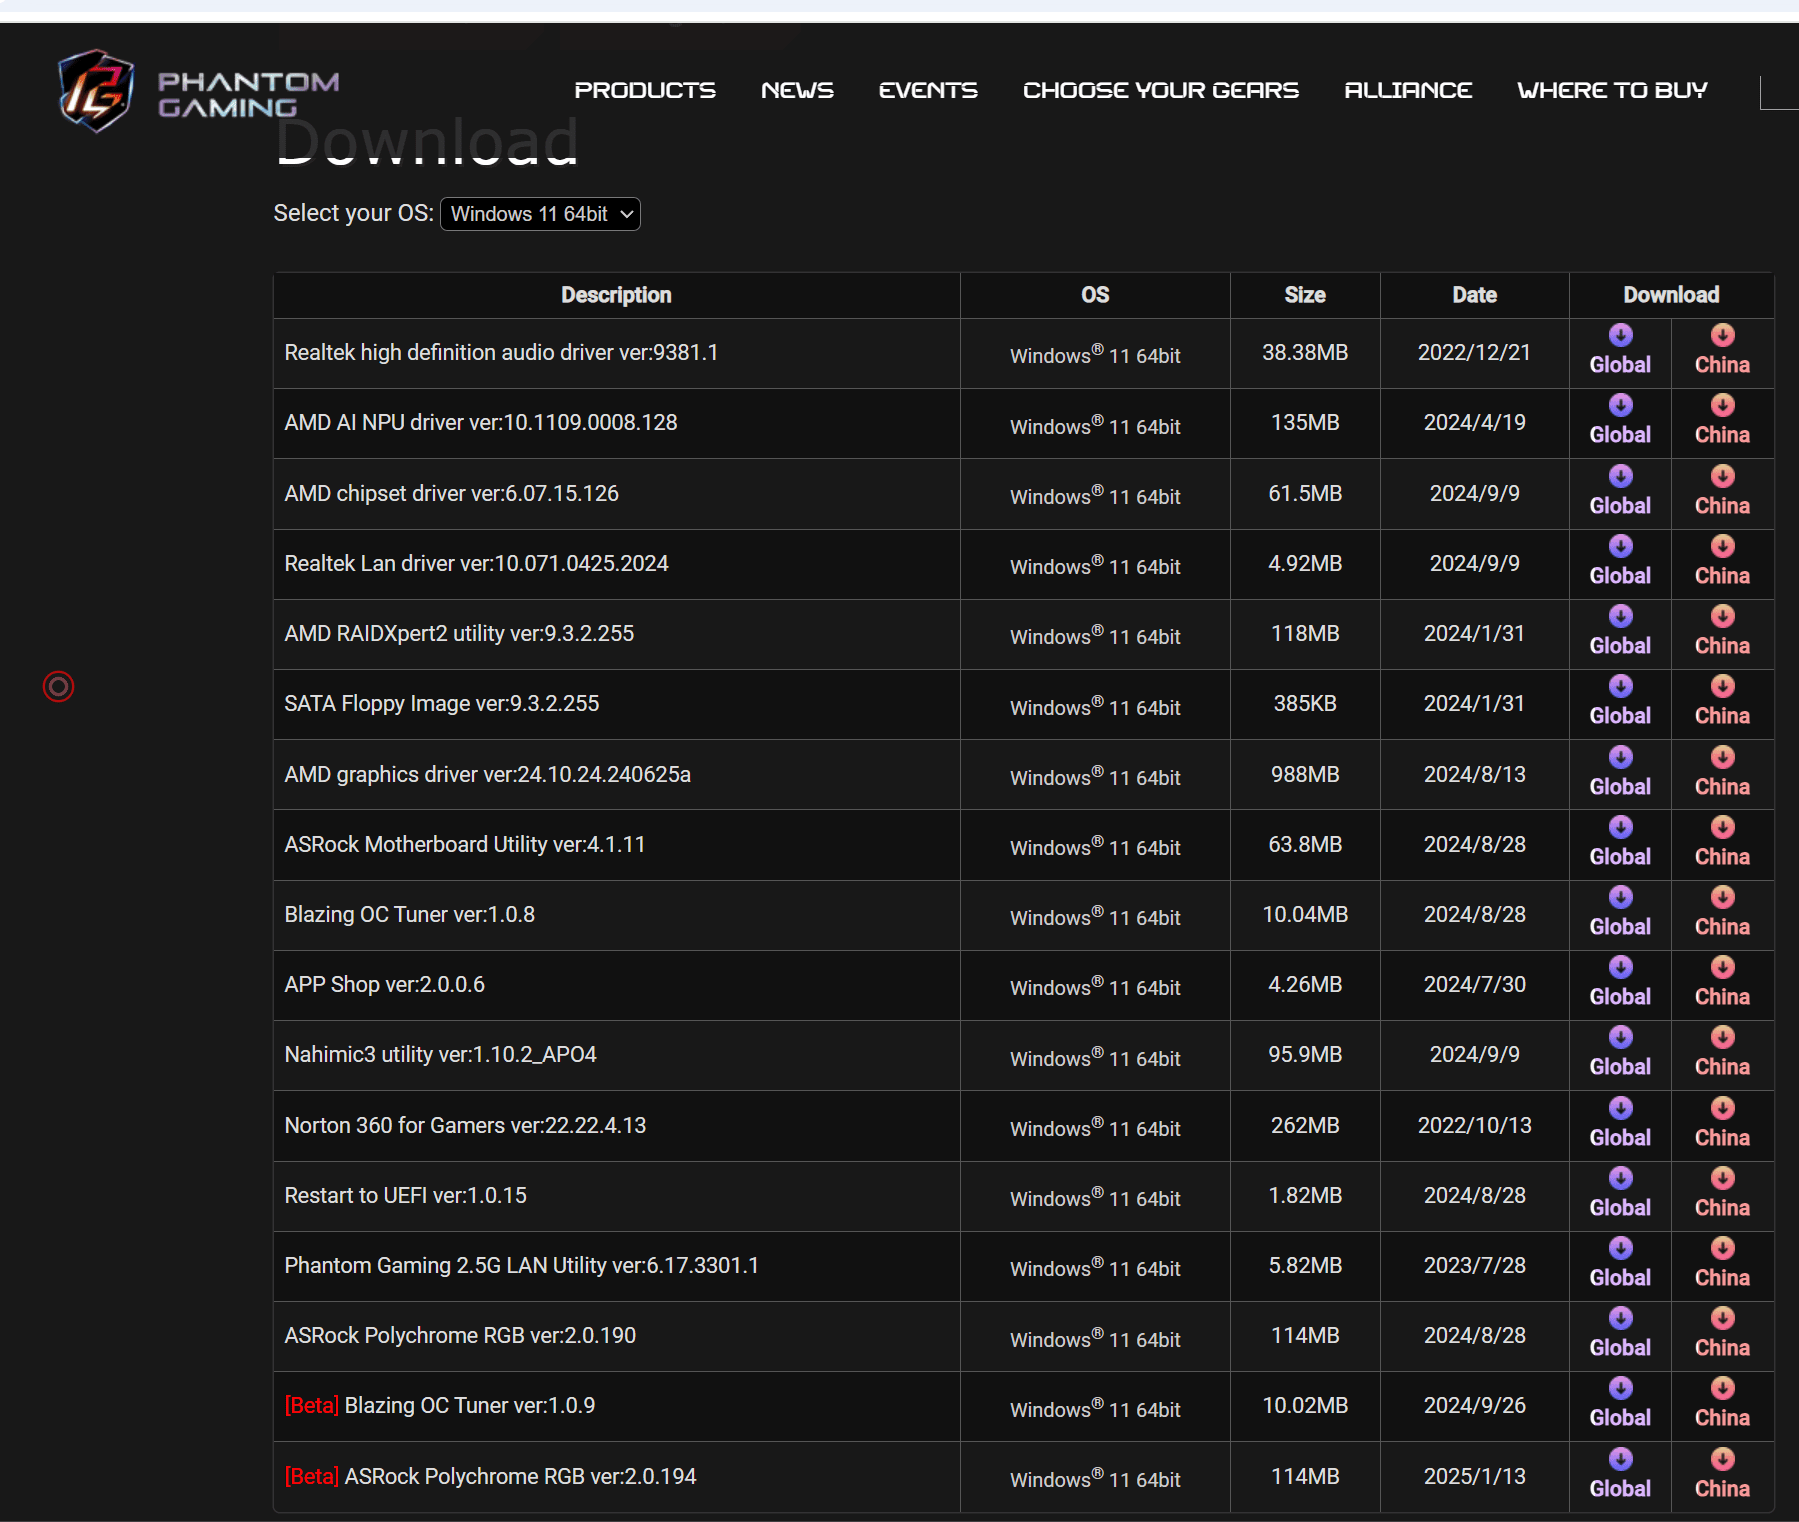Download Realtek Lan driver from China
Image resolution: width=1799 pixels, height=1522 pixels.
[1722, 562]
